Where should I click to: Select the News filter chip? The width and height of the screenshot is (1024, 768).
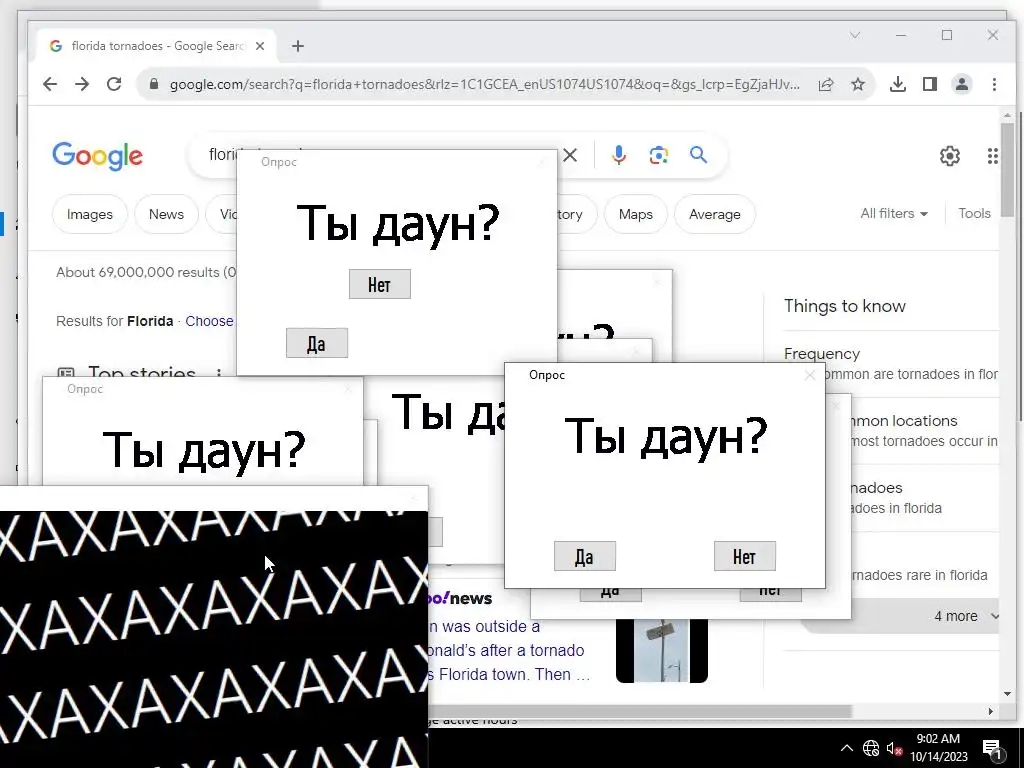pos(166,214)
